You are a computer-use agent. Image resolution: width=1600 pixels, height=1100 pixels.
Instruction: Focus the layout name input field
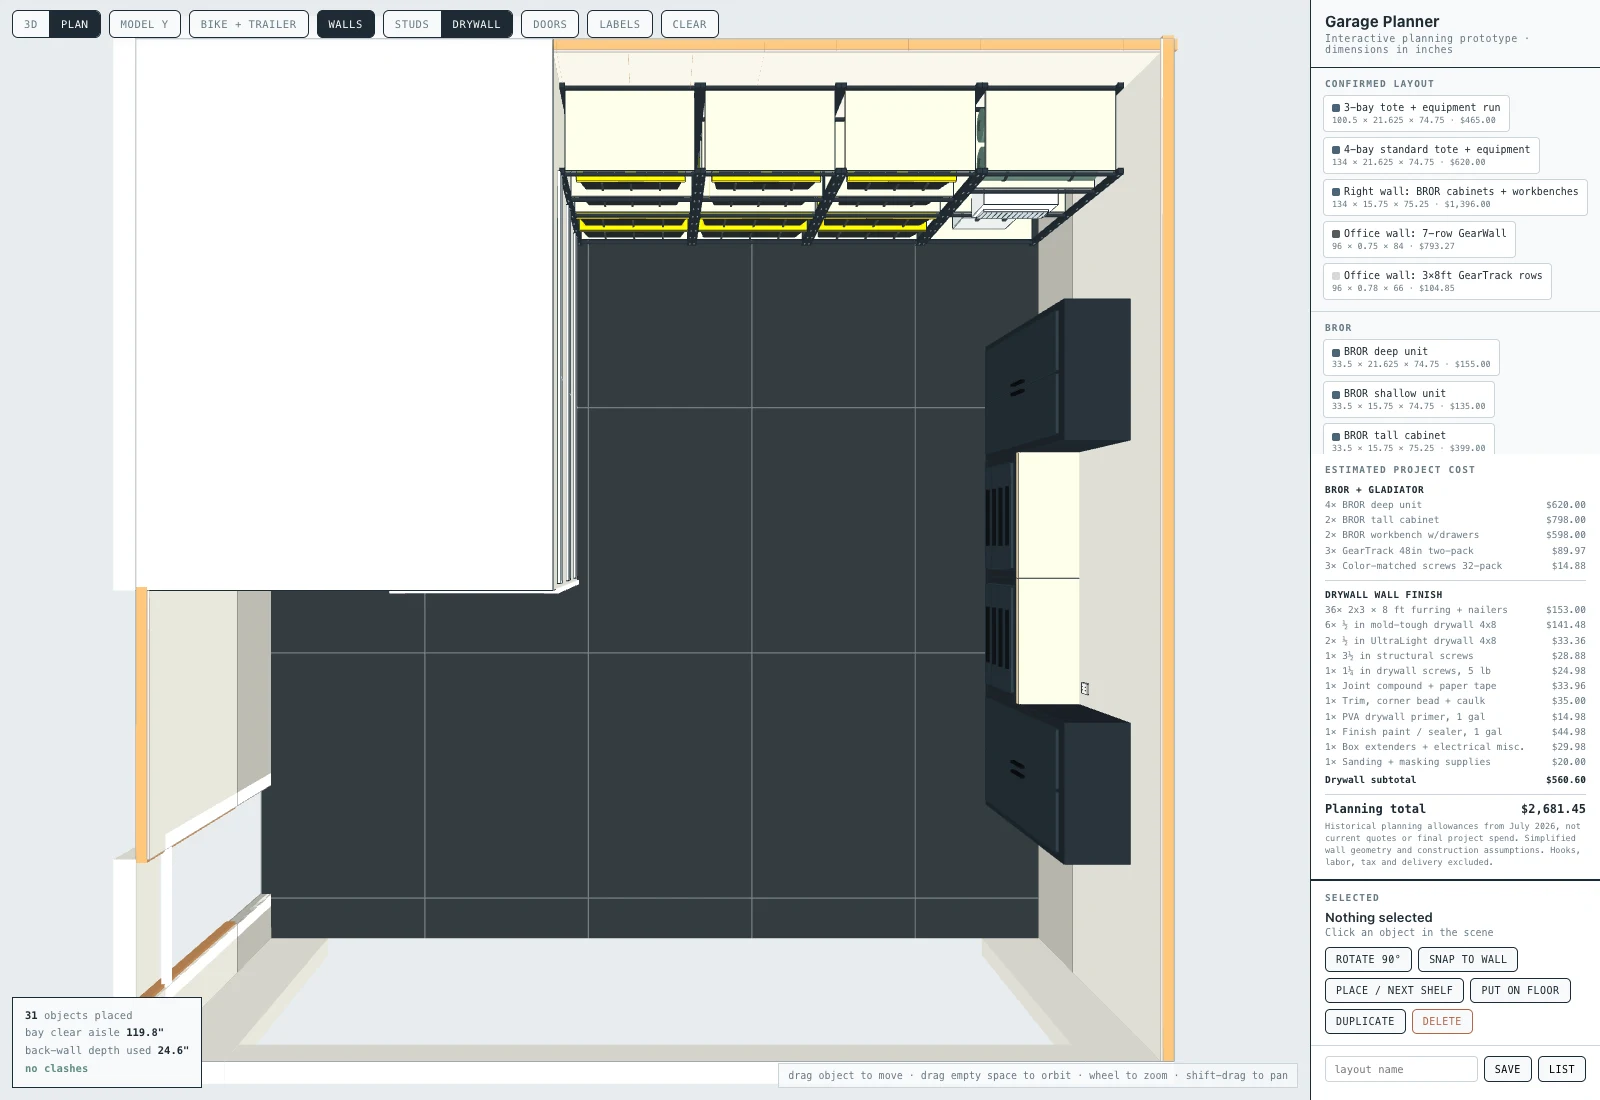[x=1401, y=1069]
